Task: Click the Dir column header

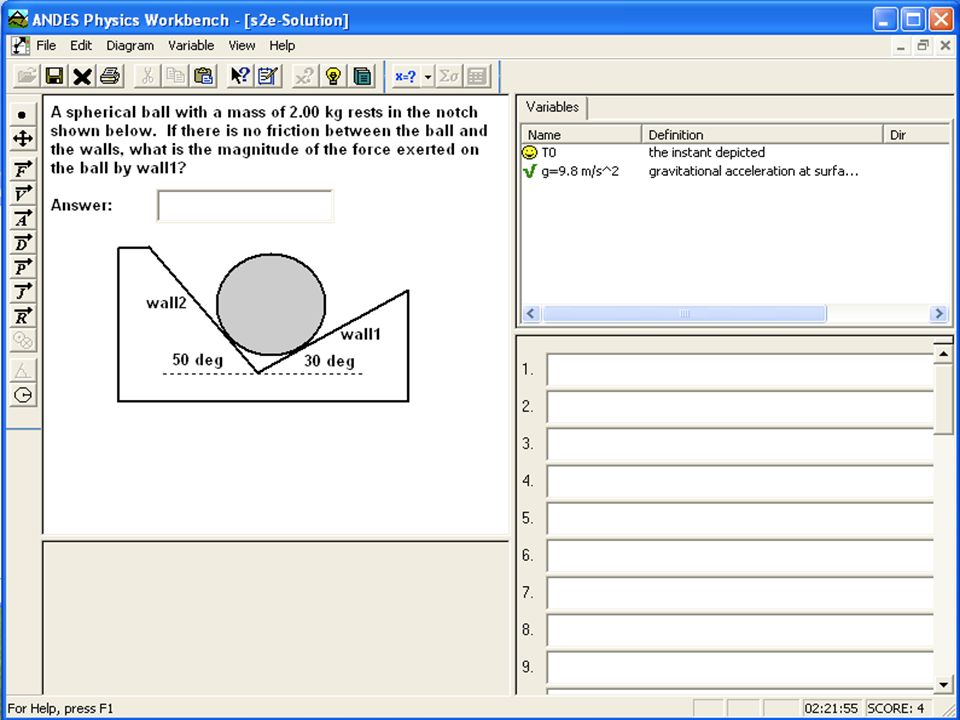Action: (x=917, y=135)
